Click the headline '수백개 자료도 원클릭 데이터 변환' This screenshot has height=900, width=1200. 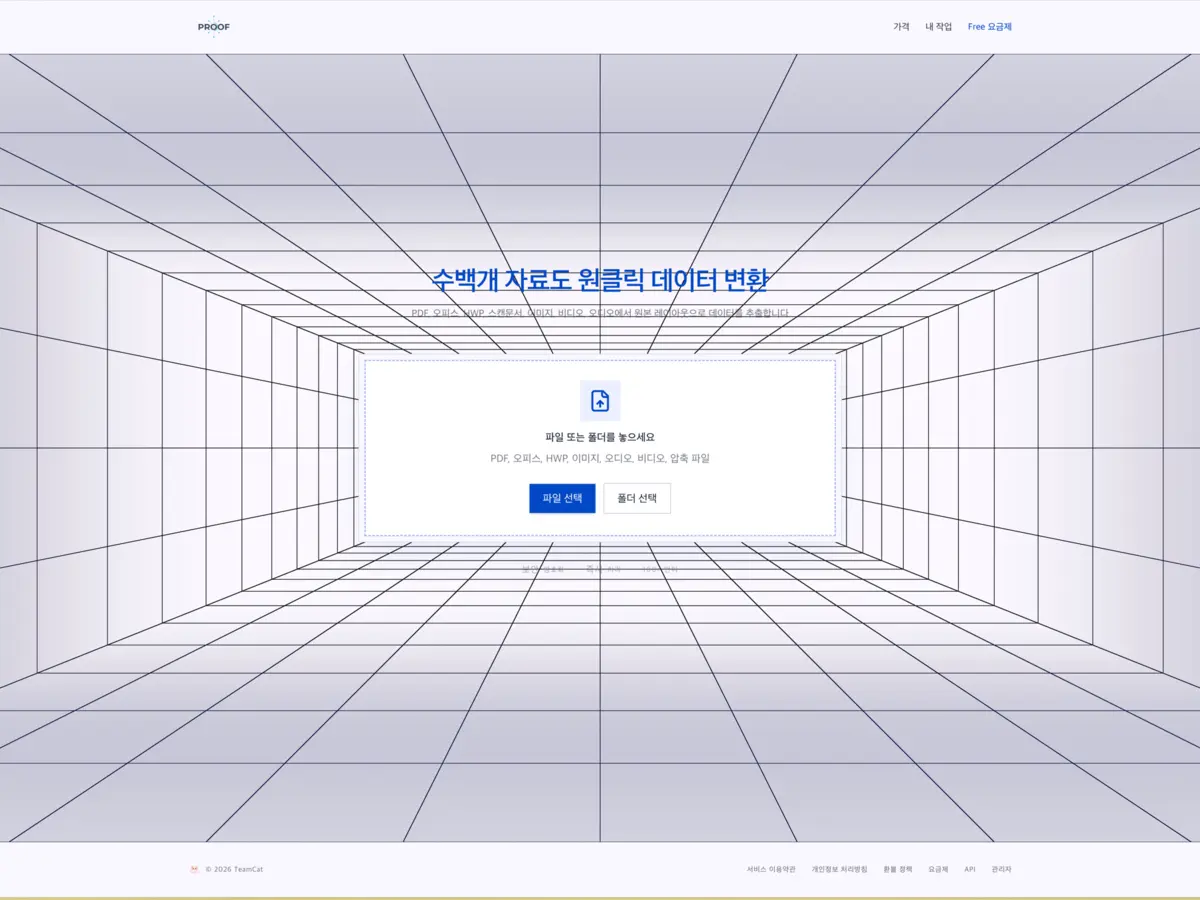click(600, 280)
